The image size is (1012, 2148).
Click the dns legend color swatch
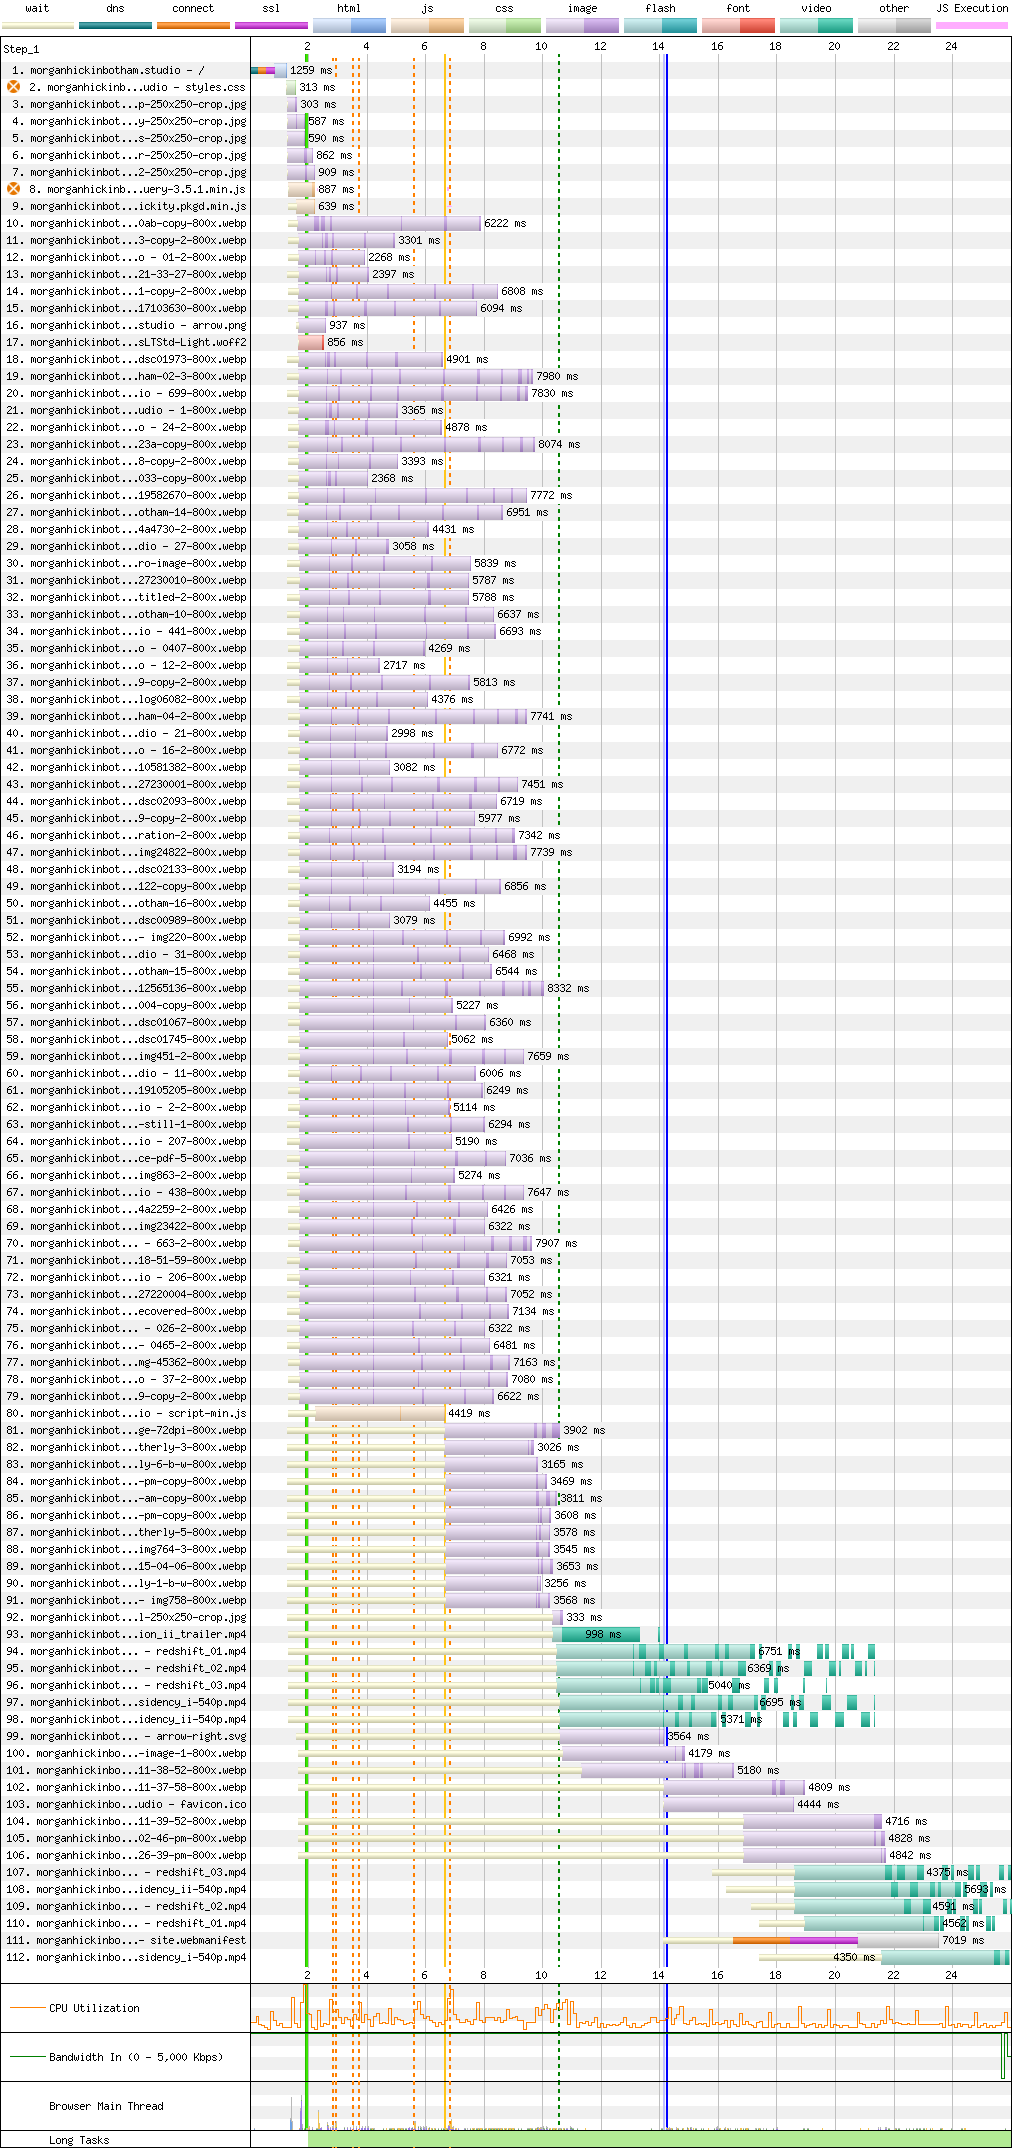click(x=115, y=25)
